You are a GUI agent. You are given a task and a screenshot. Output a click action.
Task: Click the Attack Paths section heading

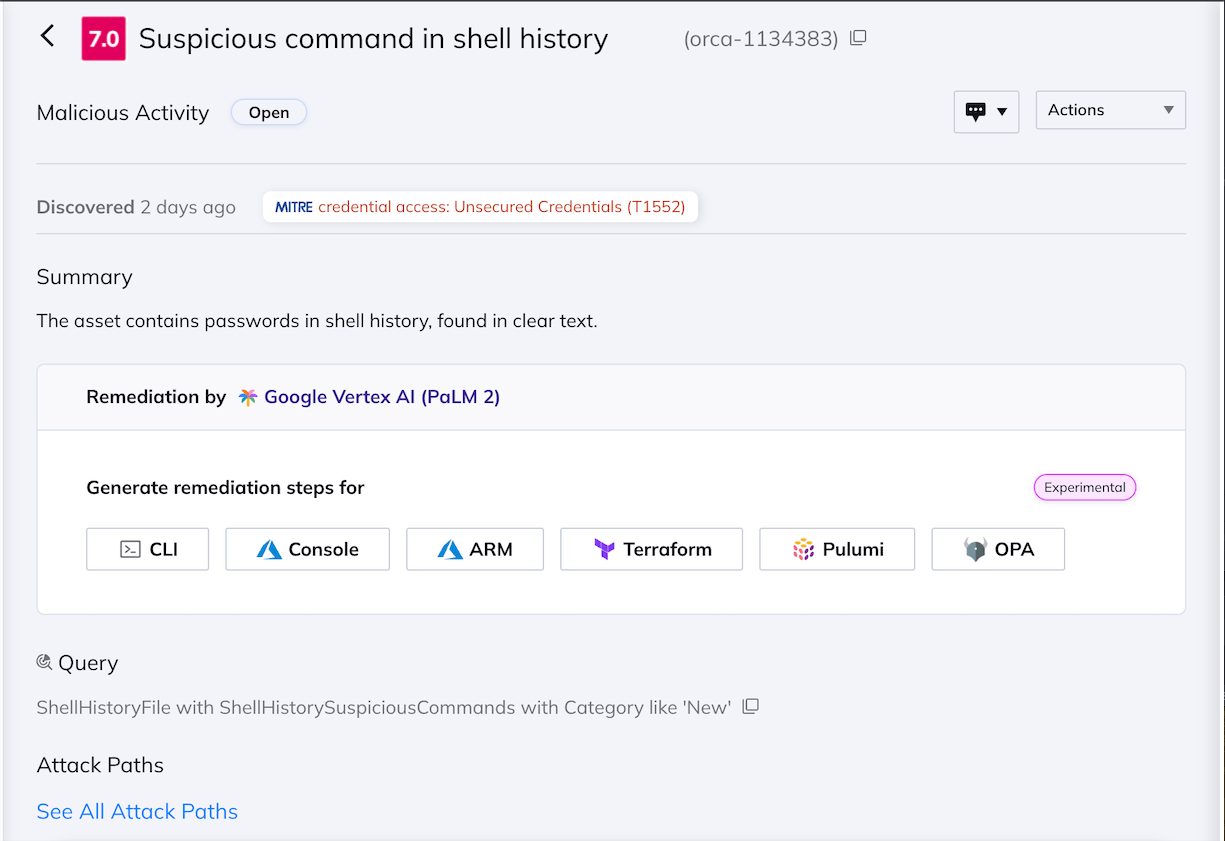click(x=100, y=764)
